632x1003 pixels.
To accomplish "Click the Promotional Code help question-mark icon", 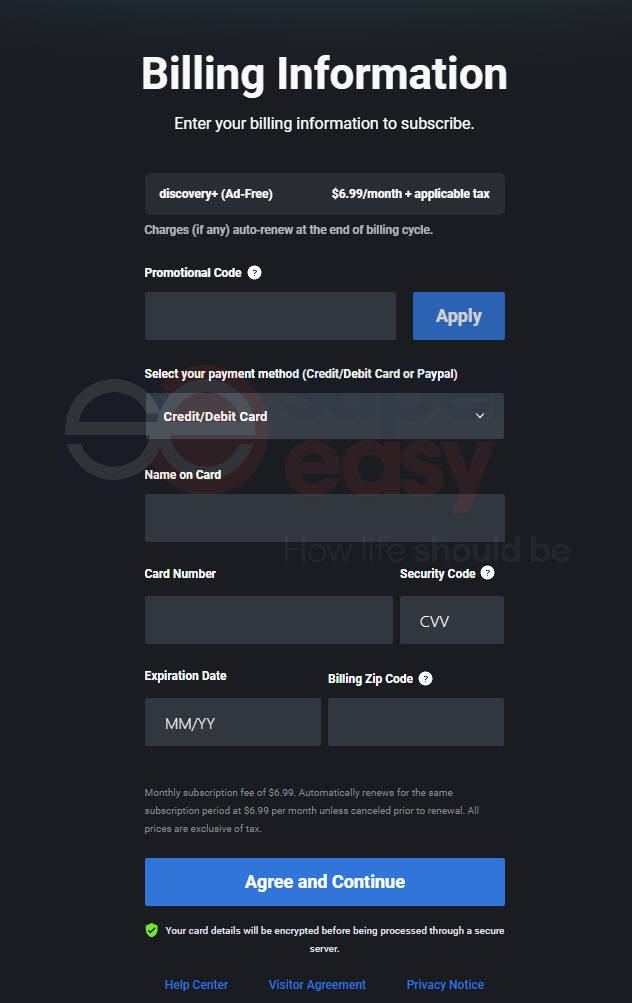I will [x=254, y=272].
